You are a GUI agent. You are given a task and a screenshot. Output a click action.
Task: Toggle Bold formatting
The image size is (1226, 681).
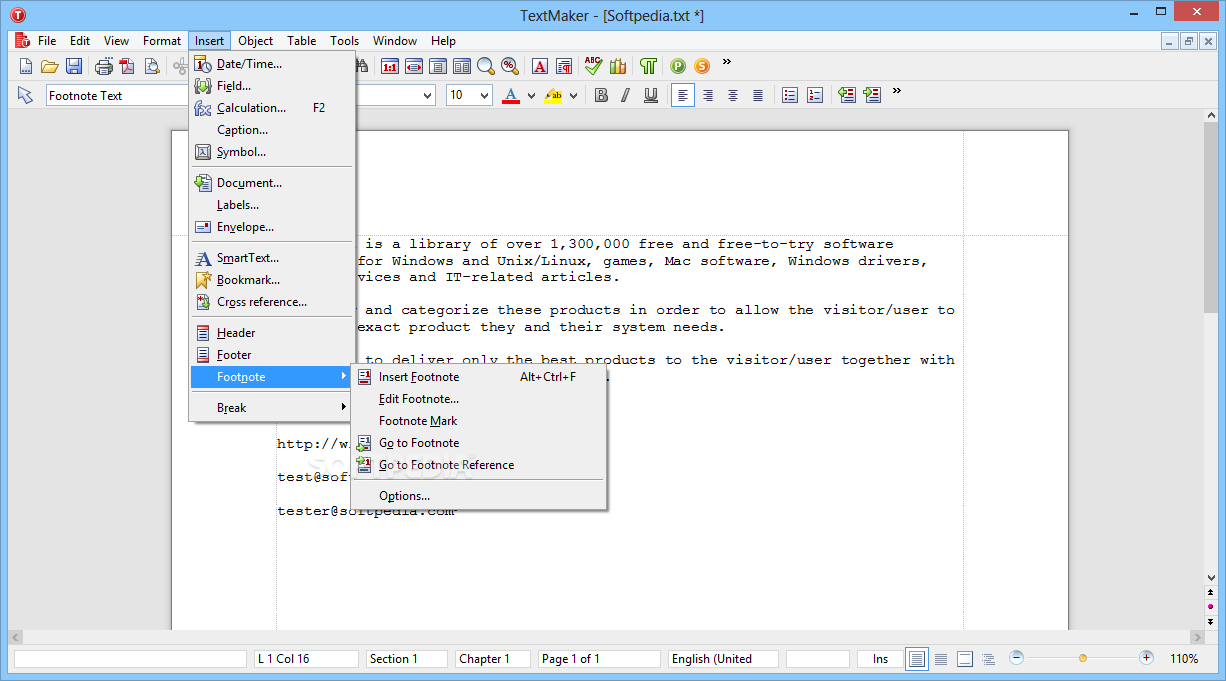pos(601,95)
